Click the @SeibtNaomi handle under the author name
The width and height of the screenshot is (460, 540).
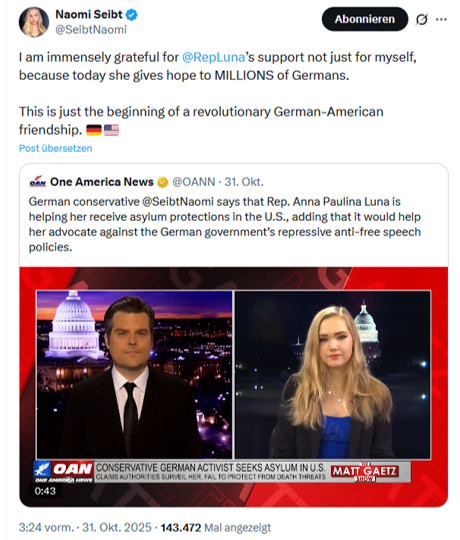pyautogui.click(x=91, y=30)
